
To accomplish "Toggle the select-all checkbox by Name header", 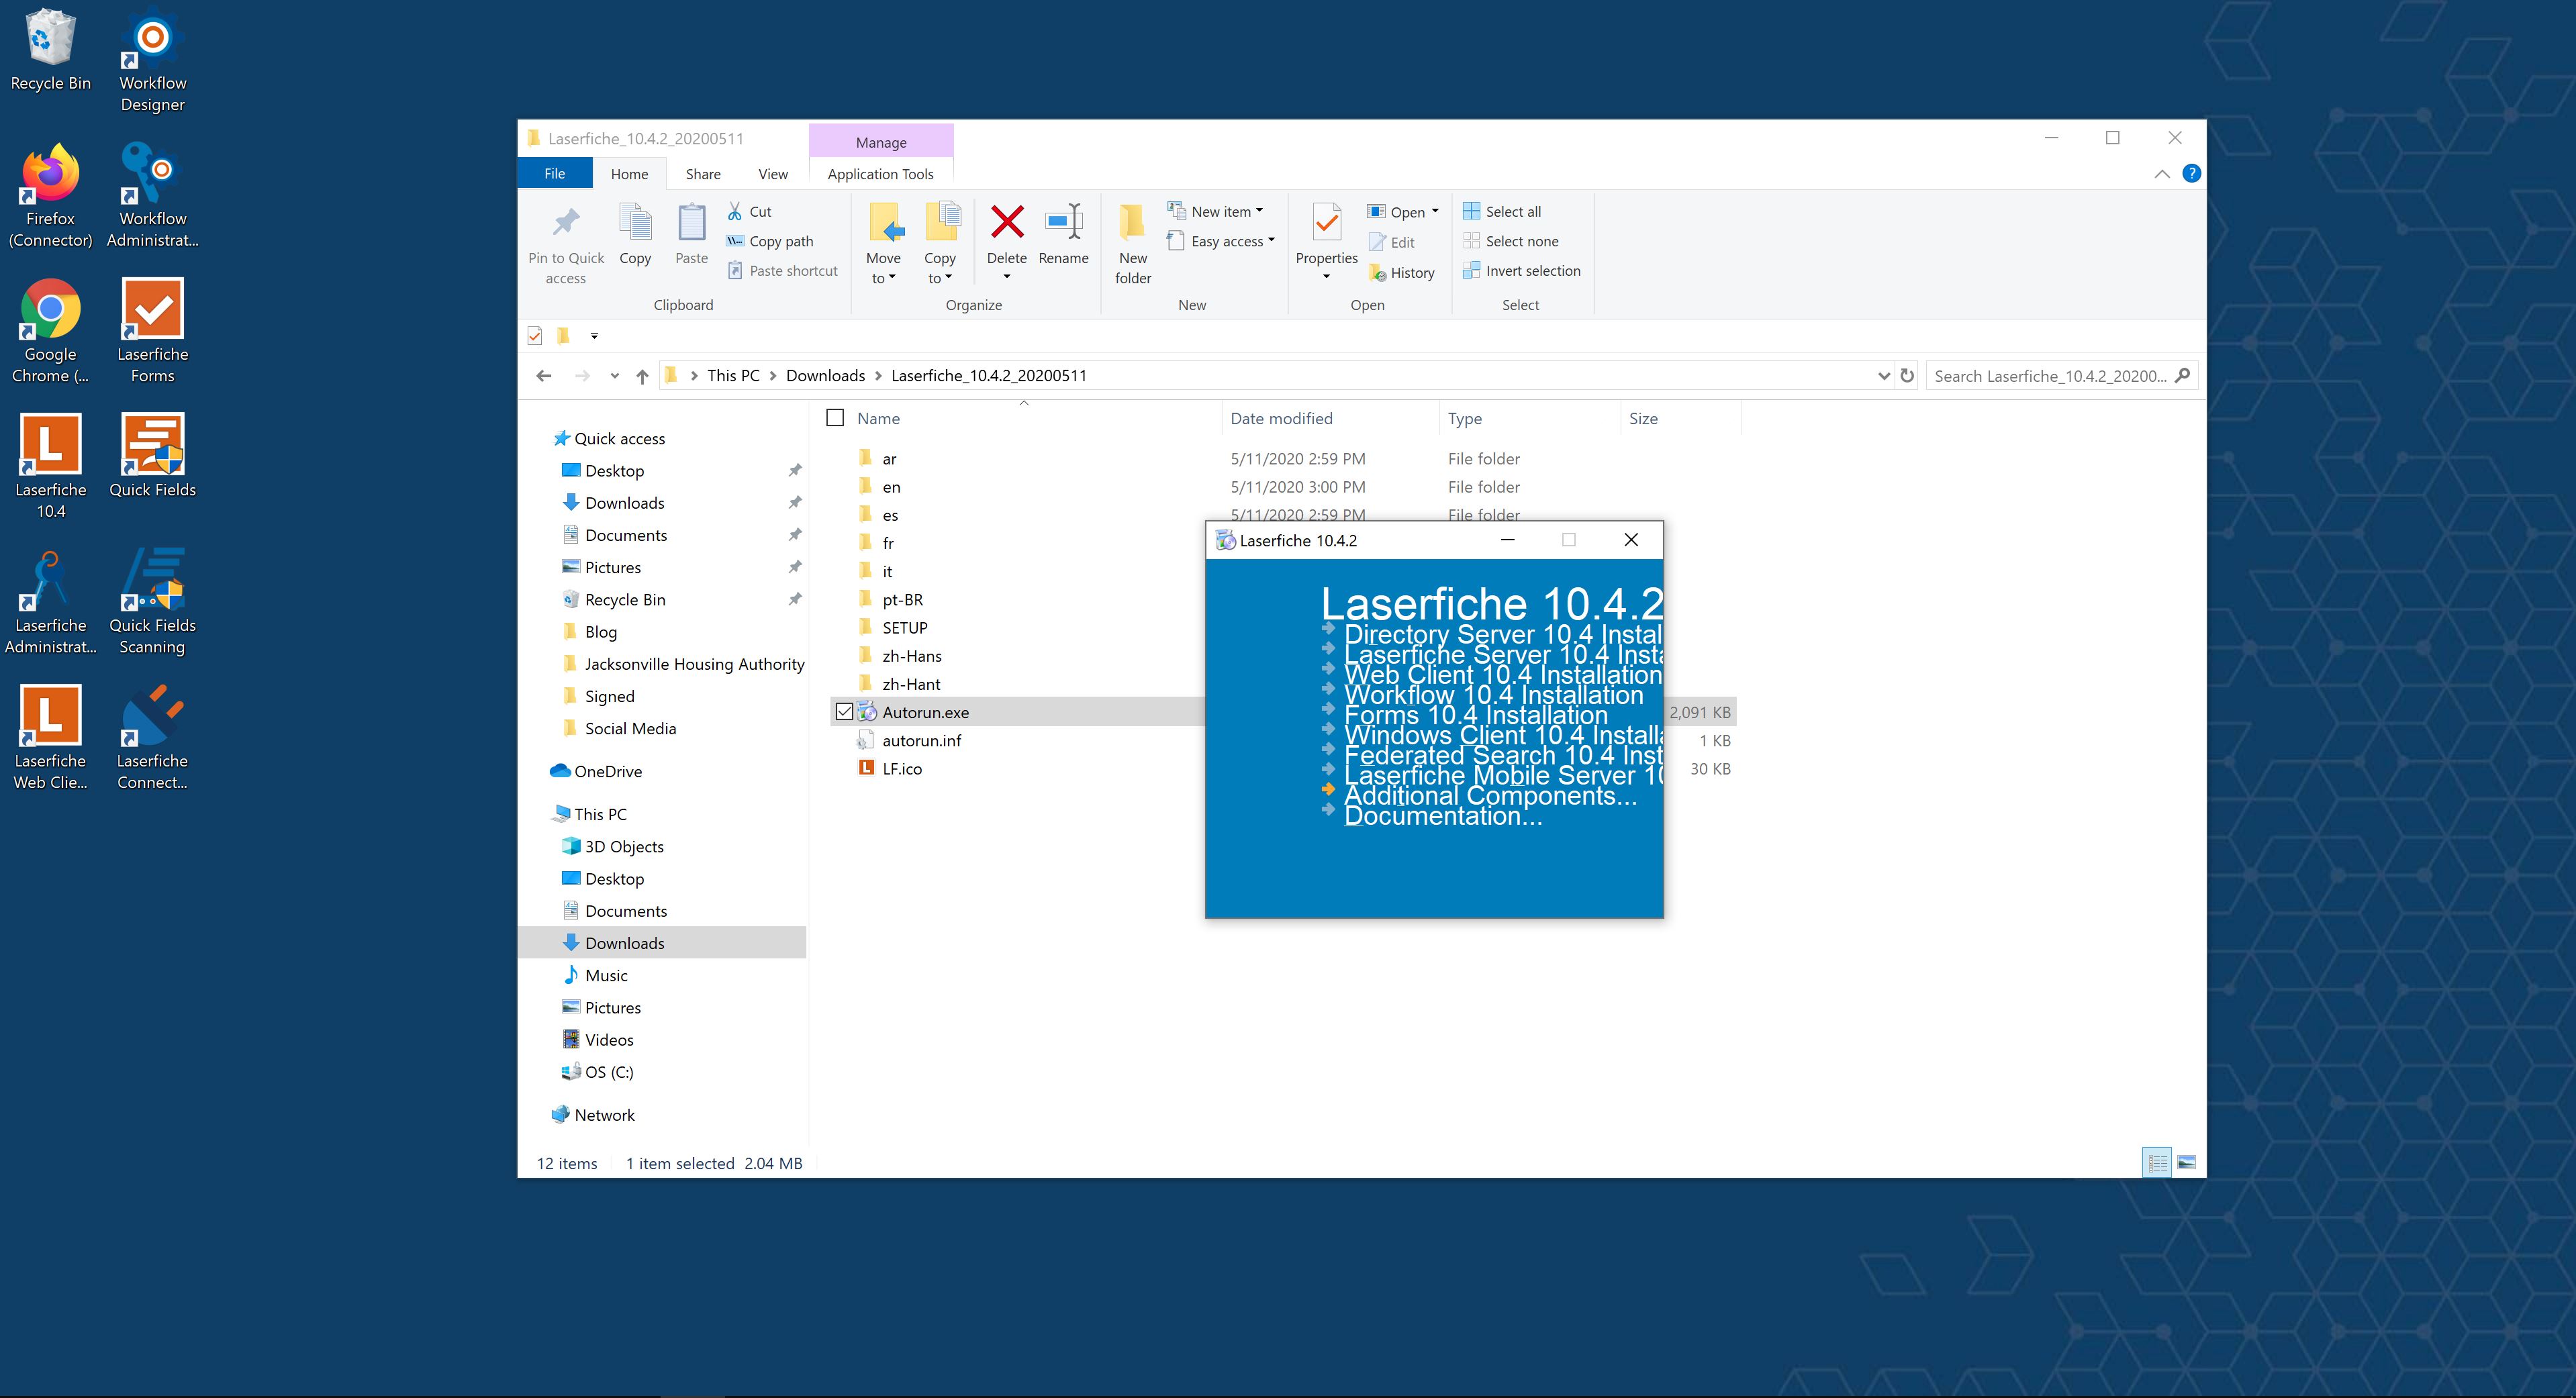I will [x=835, y=418].
